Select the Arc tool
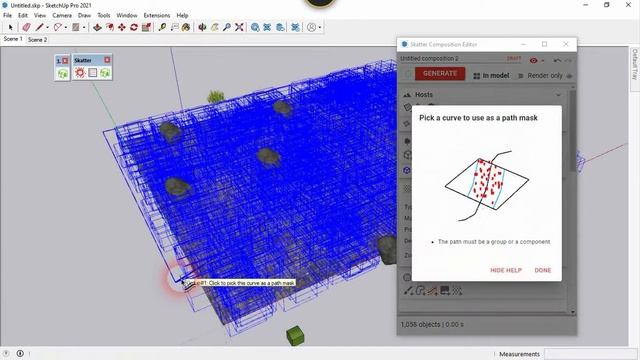 point(58,27)
